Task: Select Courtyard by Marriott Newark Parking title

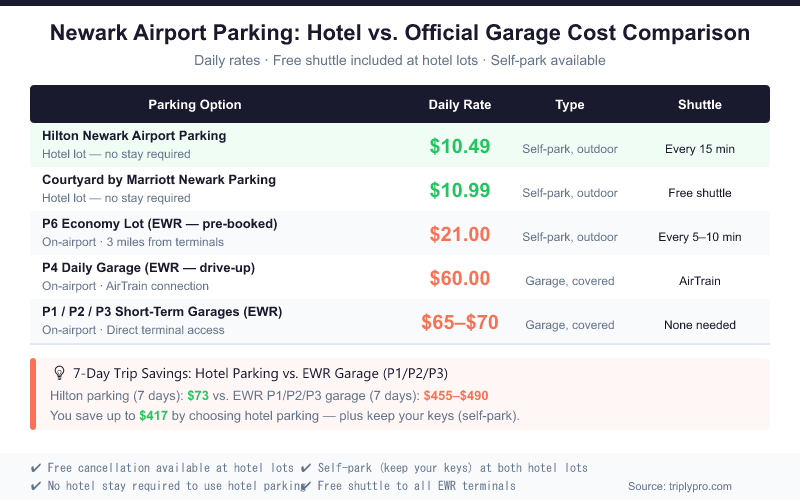Action: pos(159,180)
